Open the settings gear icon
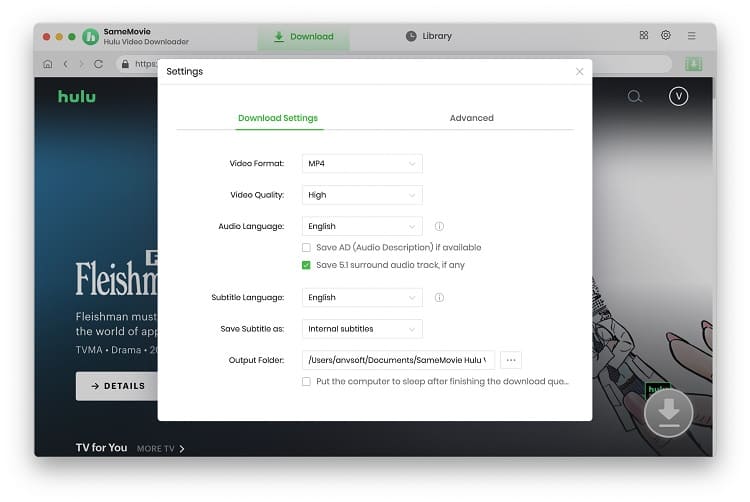 point(666,35)
